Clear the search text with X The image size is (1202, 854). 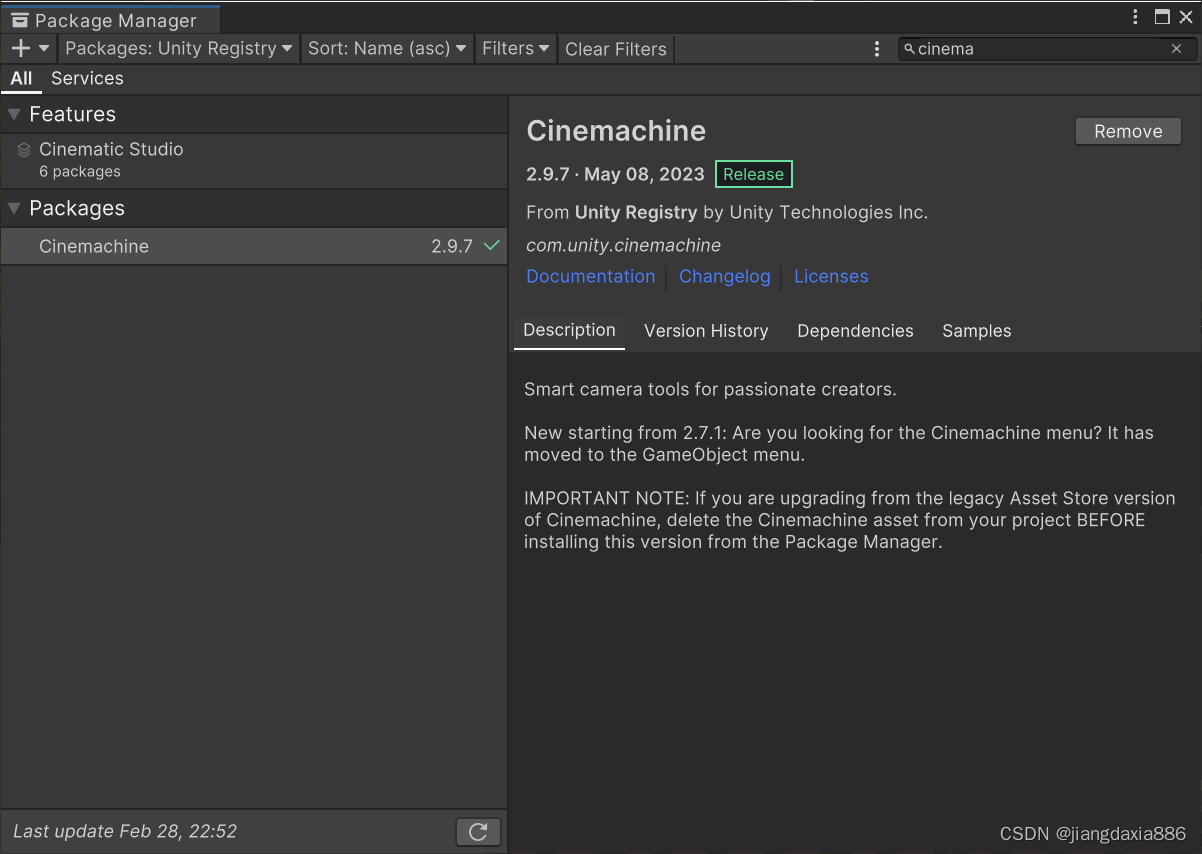click(1176, 48)
